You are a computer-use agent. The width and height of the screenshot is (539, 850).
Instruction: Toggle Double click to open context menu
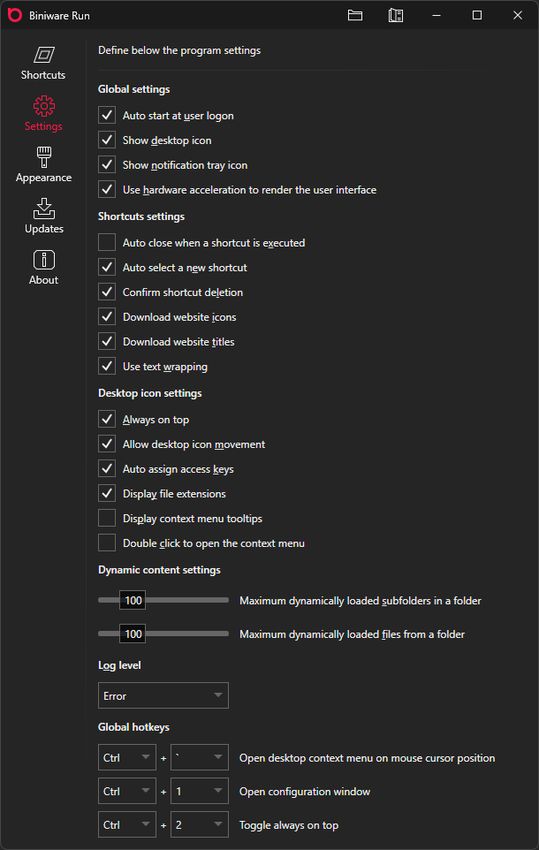(107, 543)
